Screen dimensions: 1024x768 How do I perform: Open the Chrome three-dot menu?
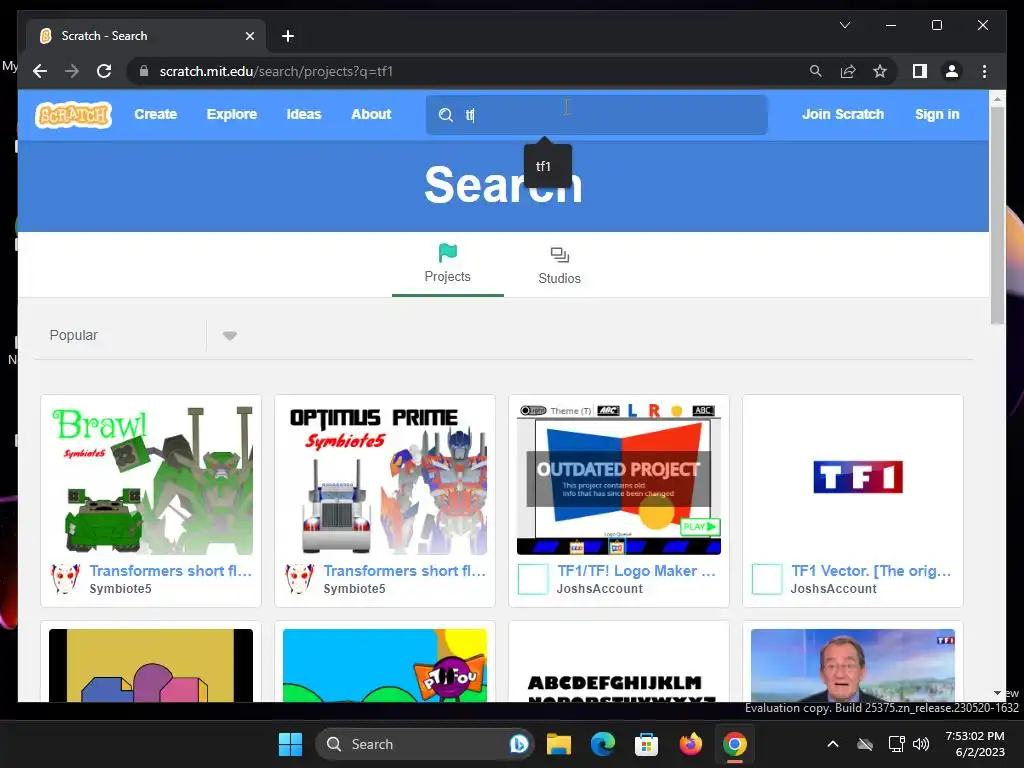984,71
